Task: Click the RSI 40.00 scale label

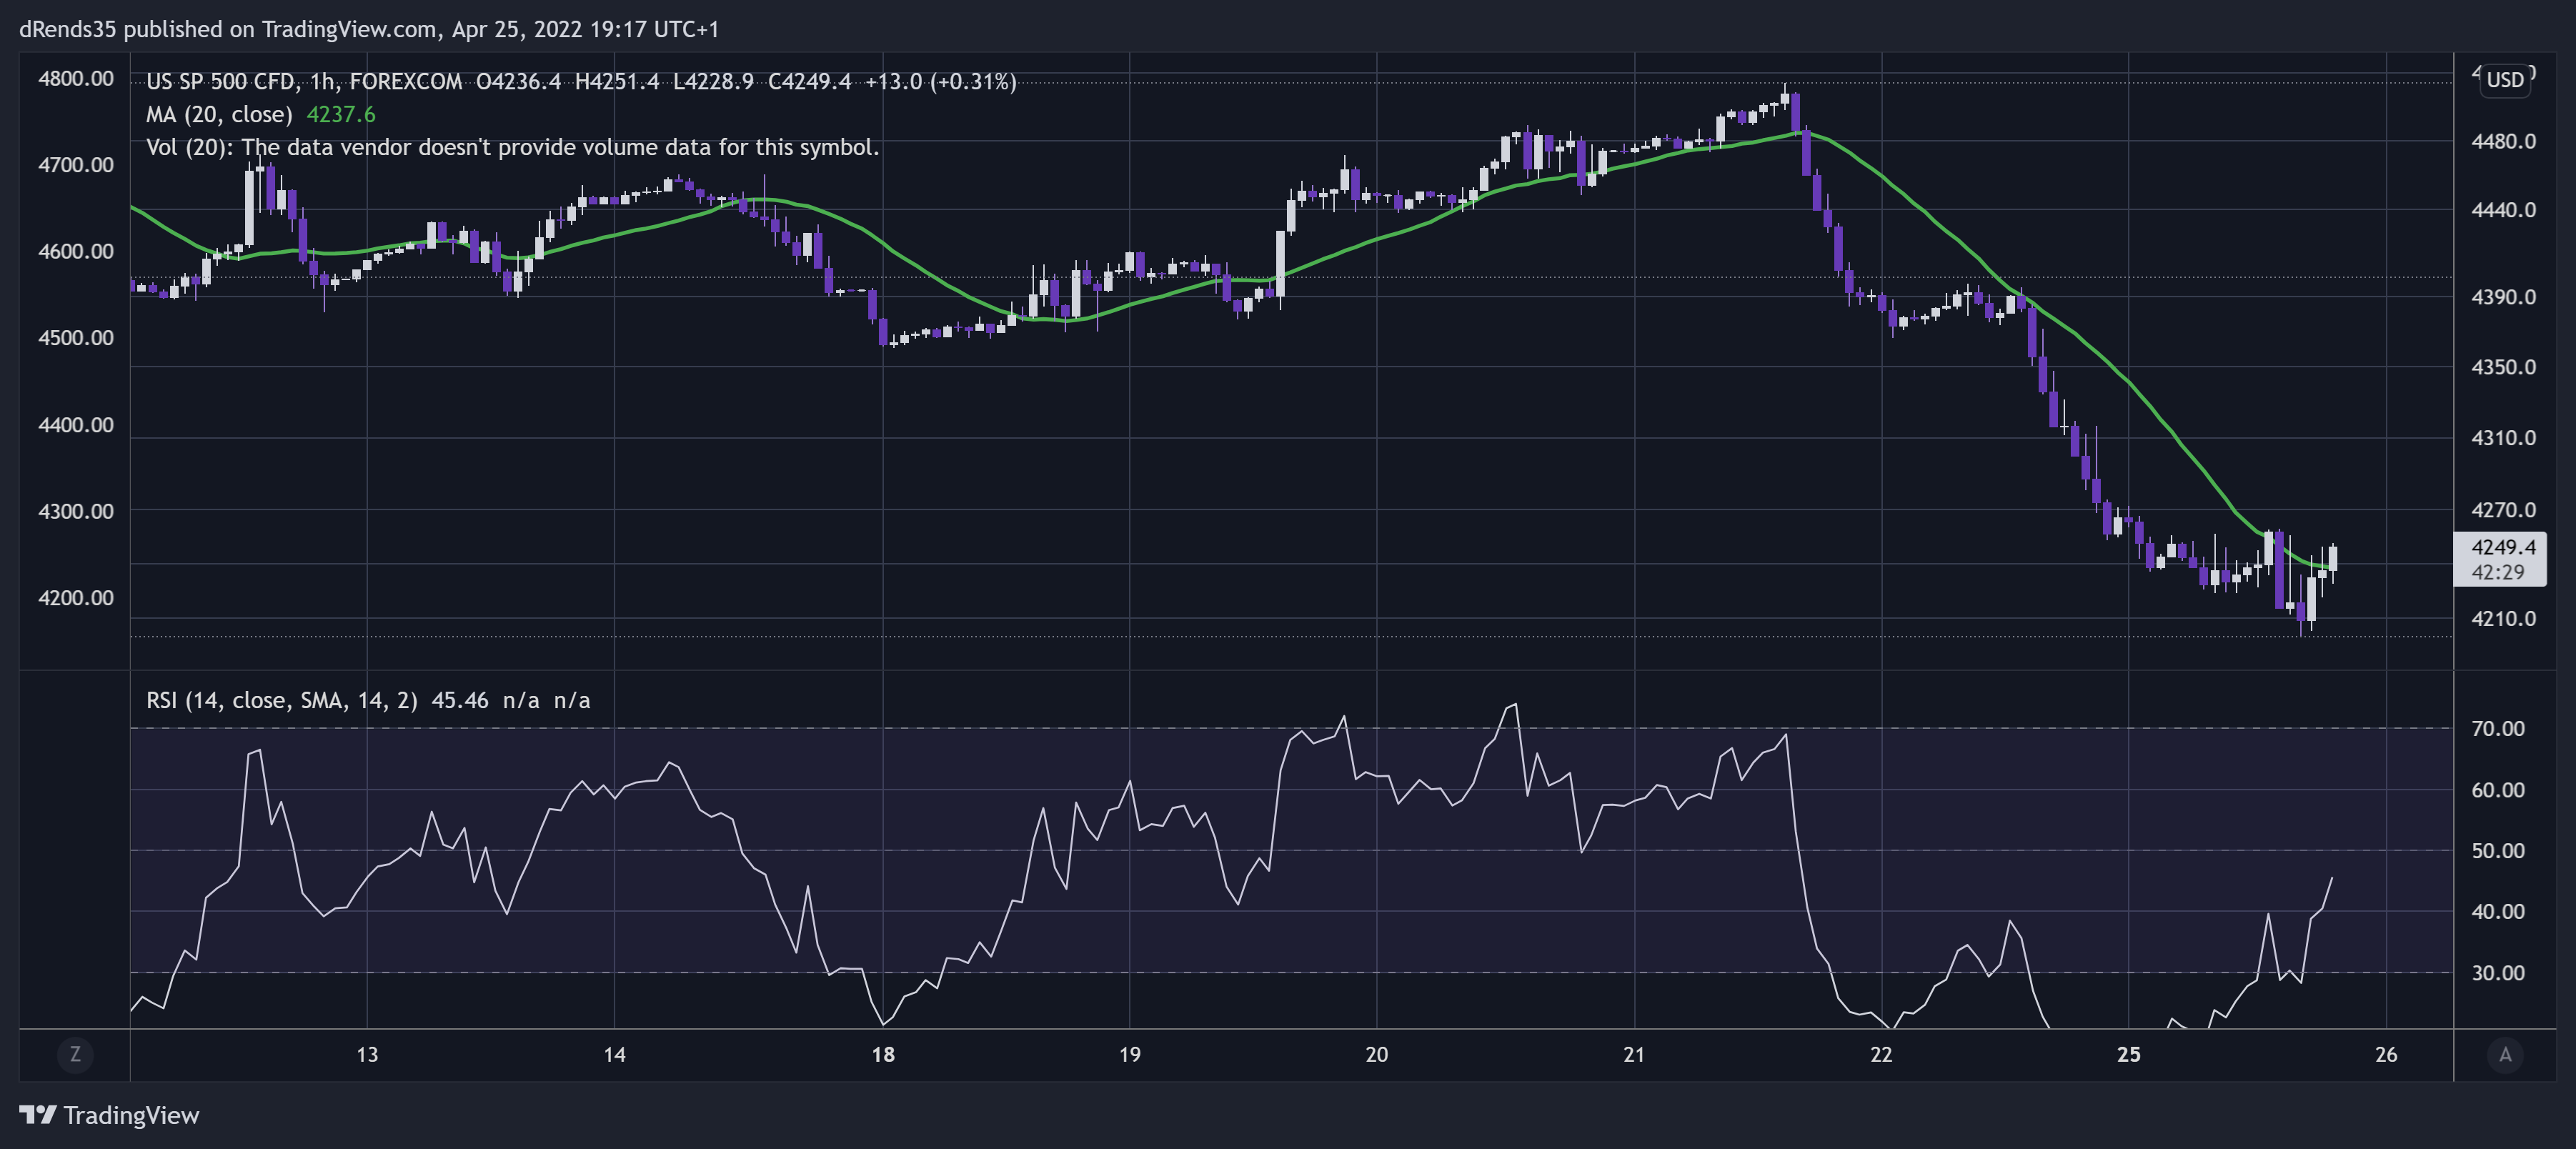Action: 2498,911
